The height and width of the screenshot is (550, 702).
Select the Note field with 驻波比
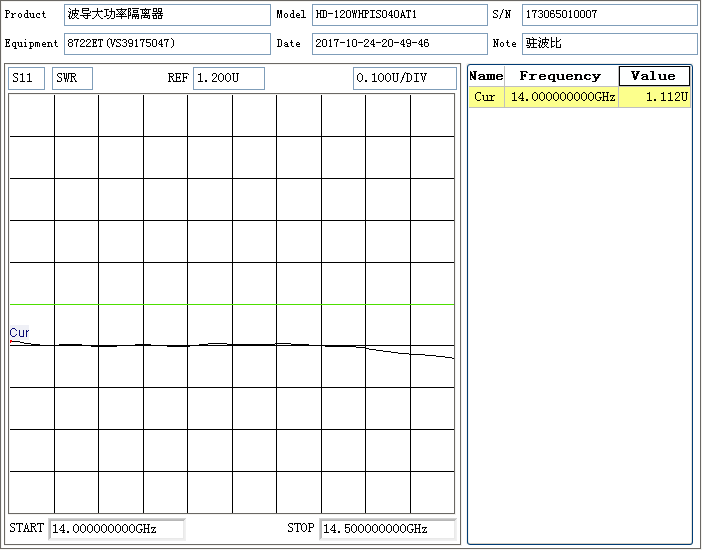point(609,44)
